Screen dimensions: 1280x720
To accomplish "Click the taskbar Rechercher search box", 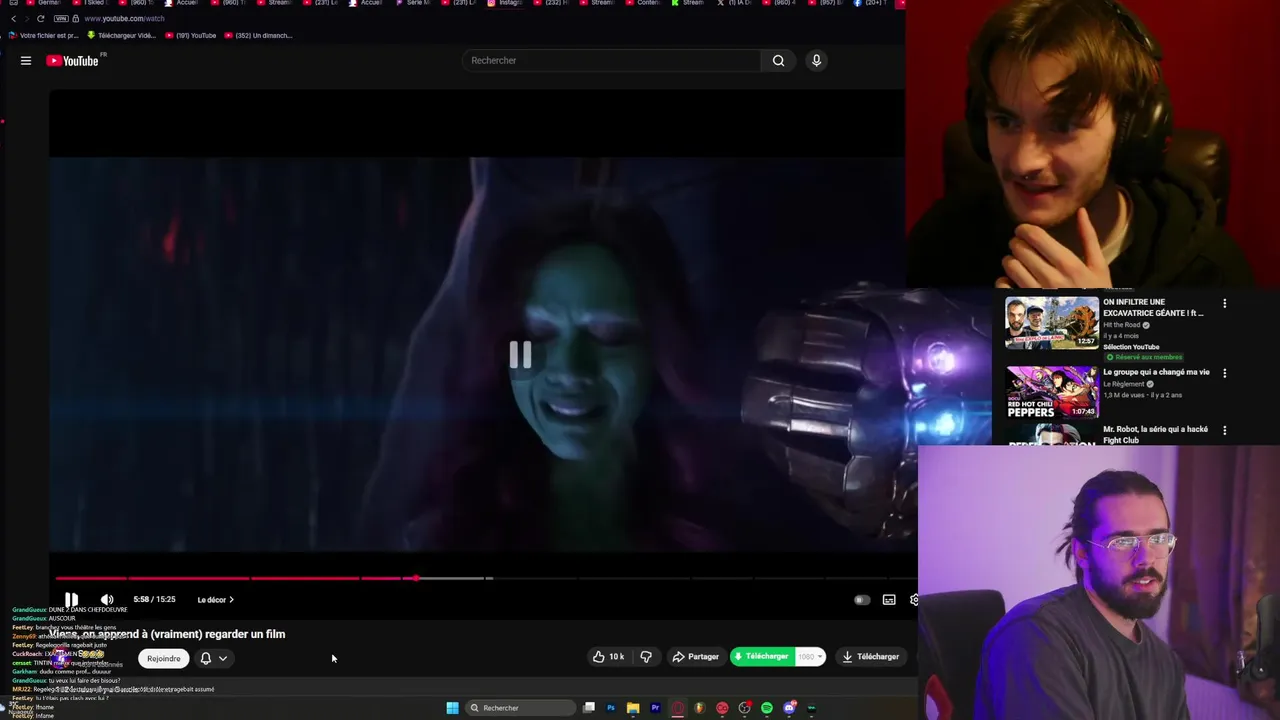I will coord(520,708).
